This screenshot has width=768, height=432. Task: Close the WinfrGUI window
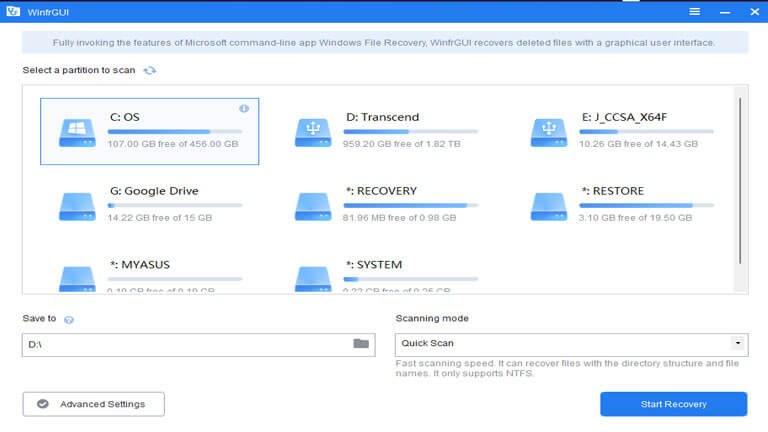[x=754, y=12]
